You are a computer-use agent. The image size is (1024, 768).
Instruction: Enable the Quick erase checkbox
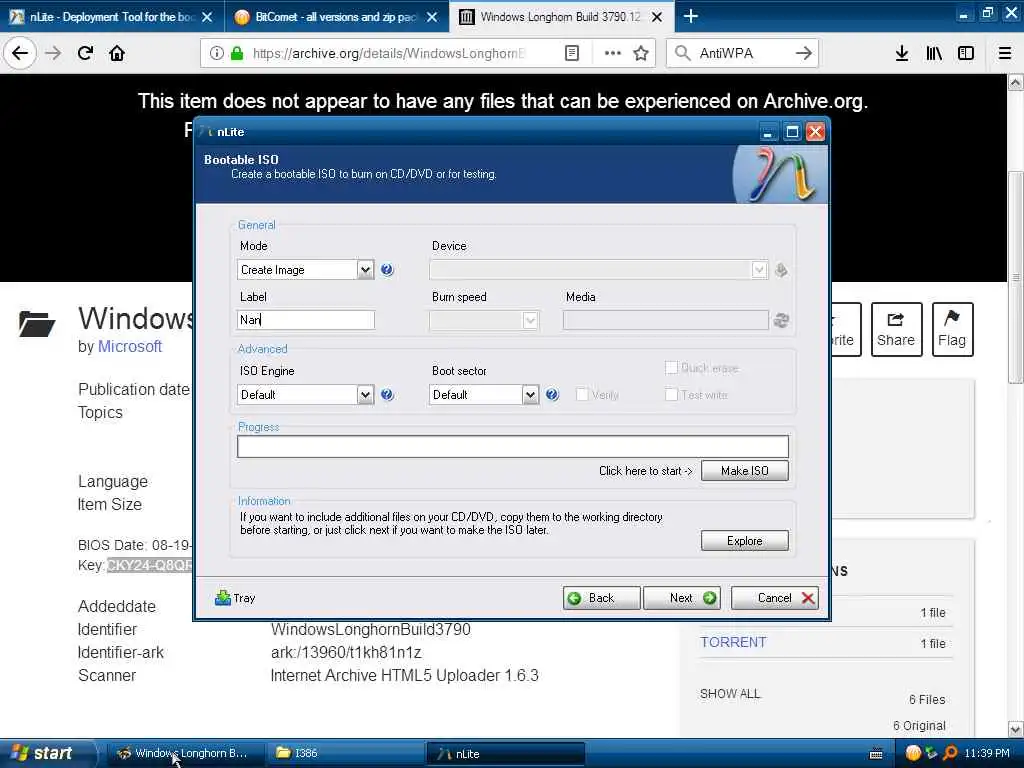click(x=671, y=367)
